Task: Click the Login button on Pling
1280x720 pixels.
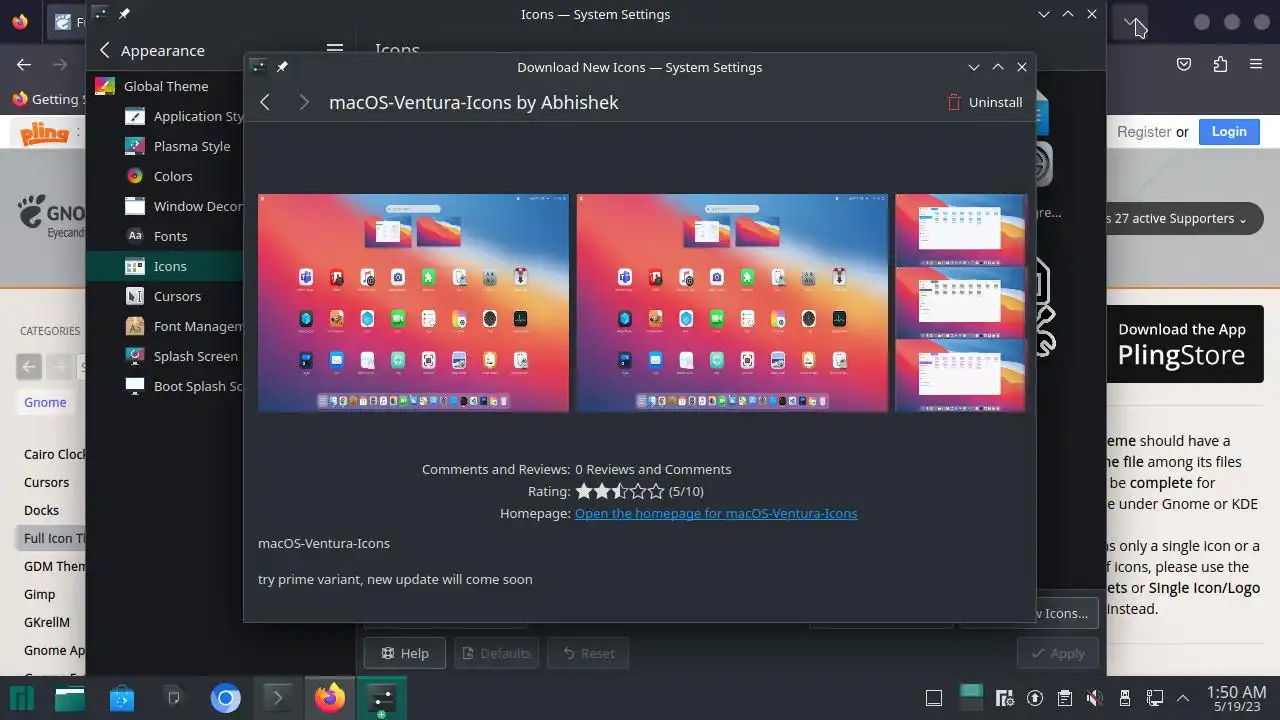Action: tap(1229, 131)
